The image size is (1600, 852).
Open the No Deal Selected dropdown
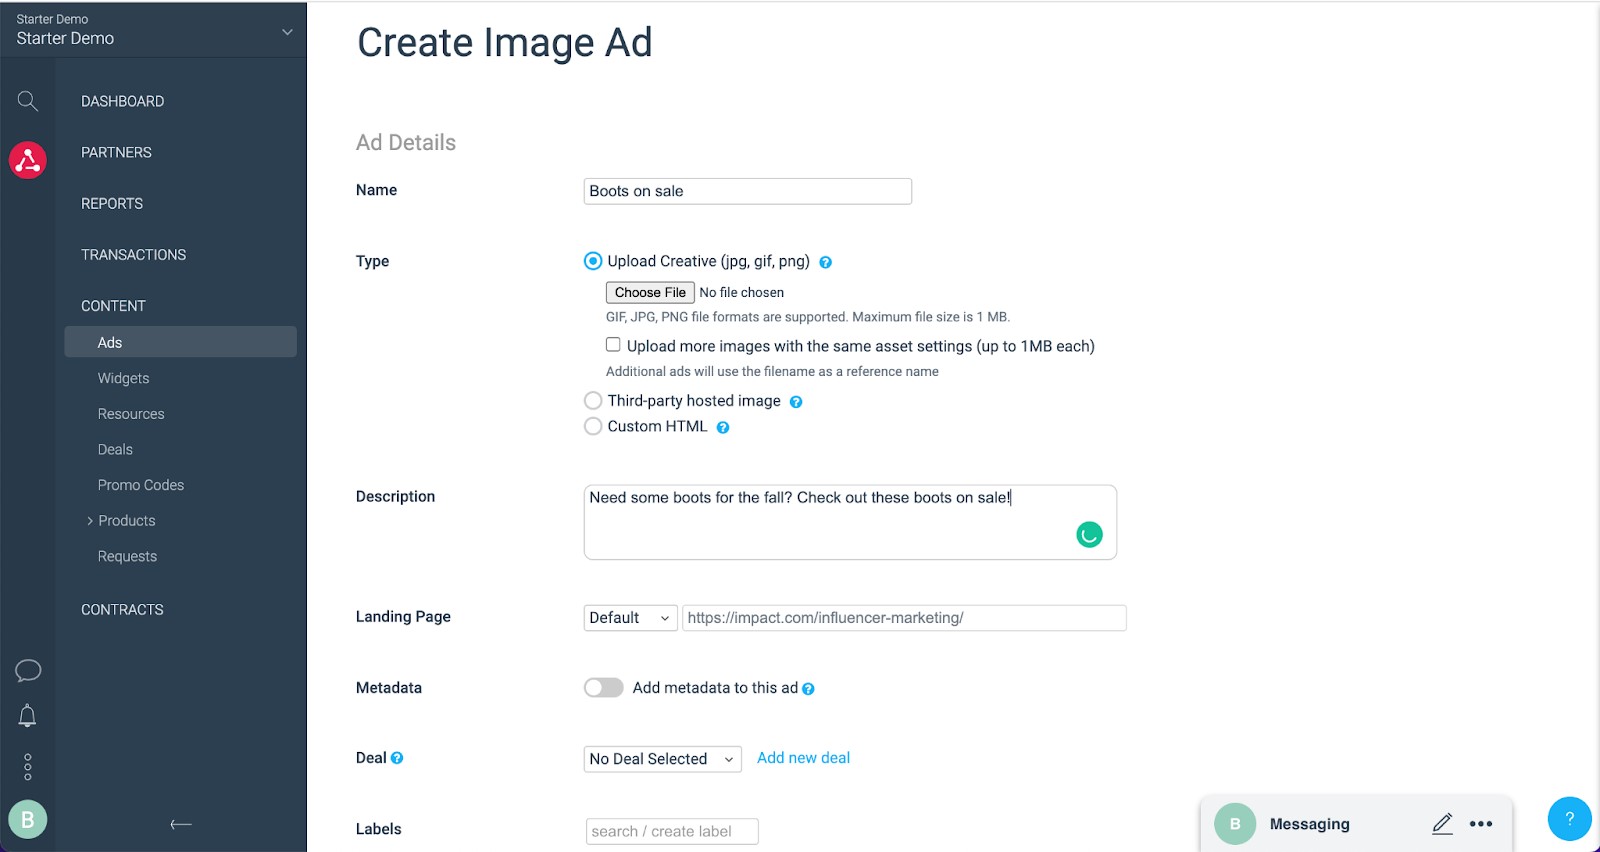click(662, 759)
